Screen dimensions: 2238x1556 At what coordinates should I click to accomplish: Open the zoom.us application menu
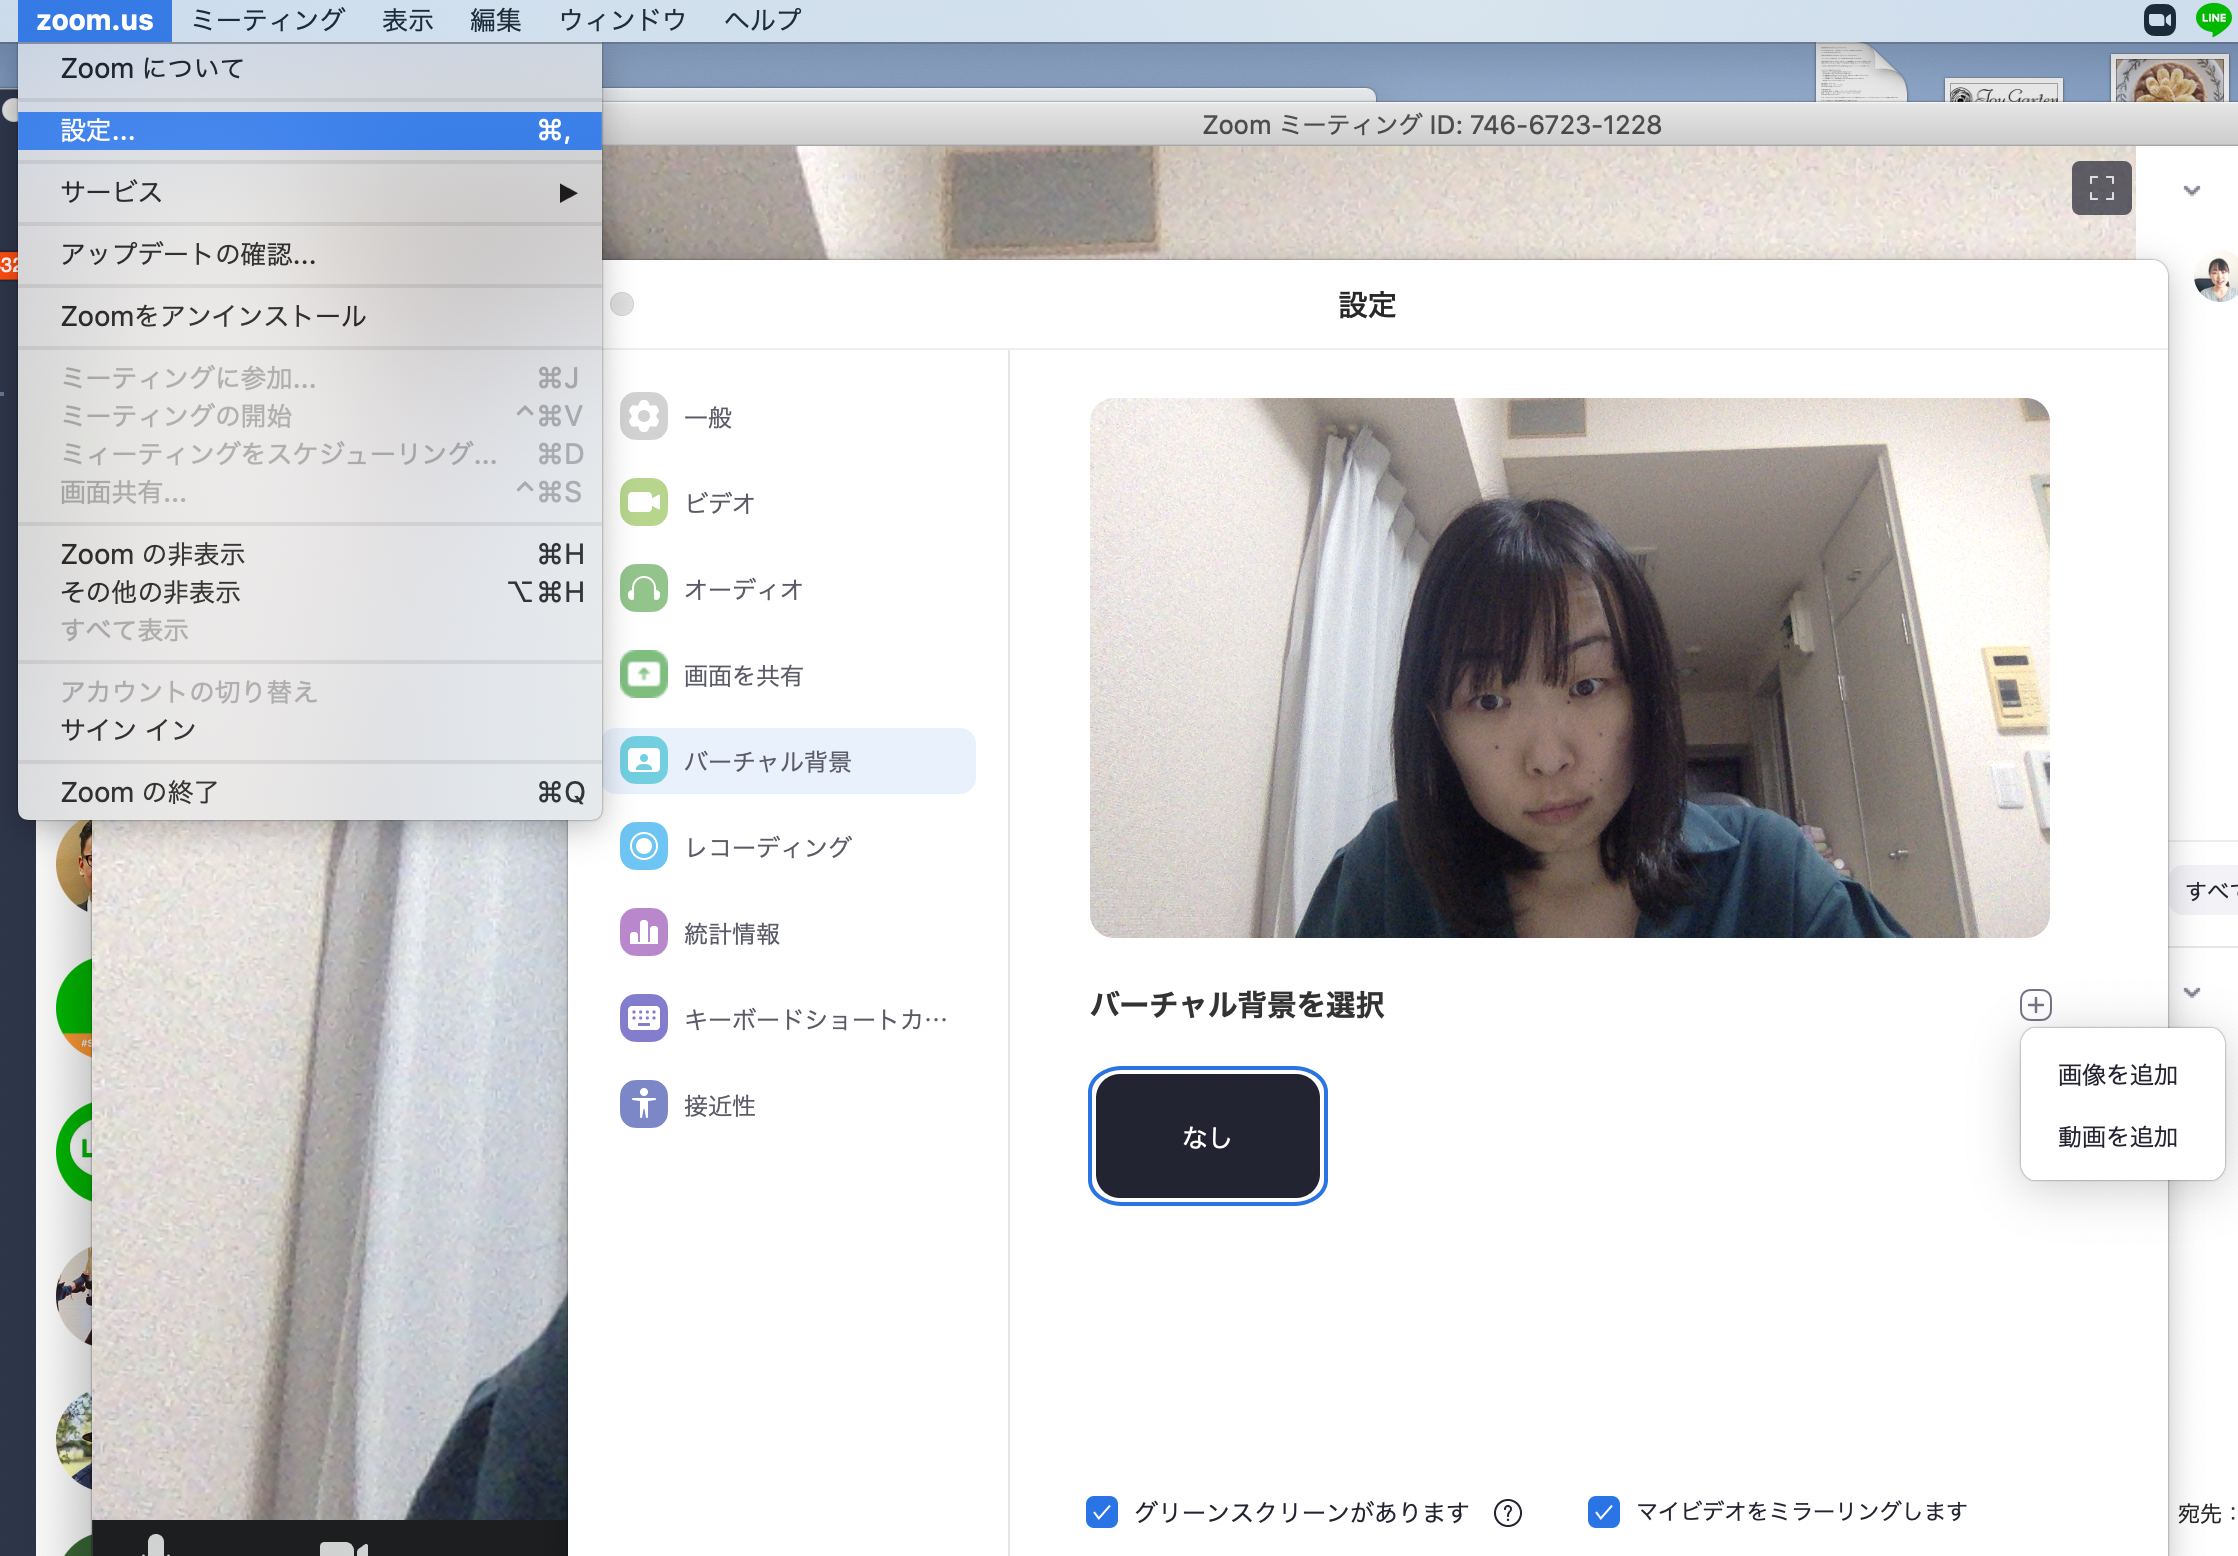click(95, 20)
